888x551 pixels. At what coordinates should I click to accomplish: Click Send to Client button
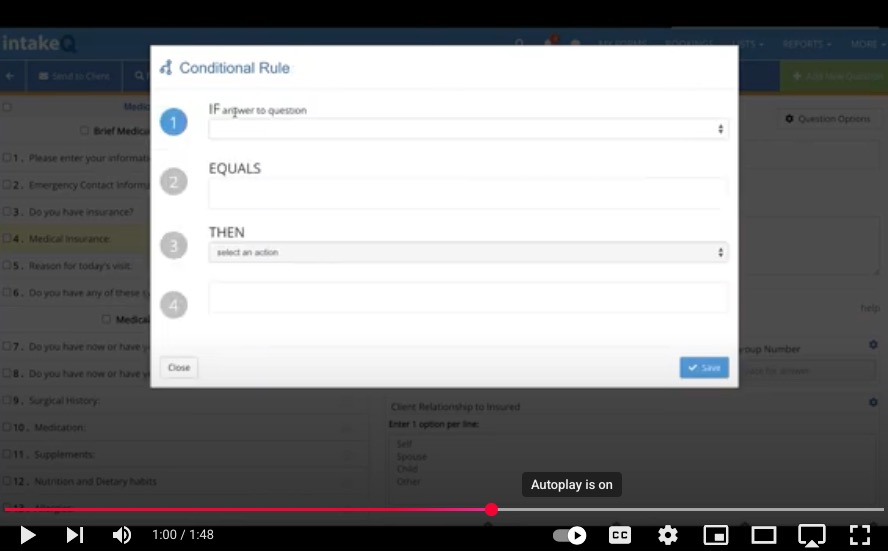coord(74,76)
